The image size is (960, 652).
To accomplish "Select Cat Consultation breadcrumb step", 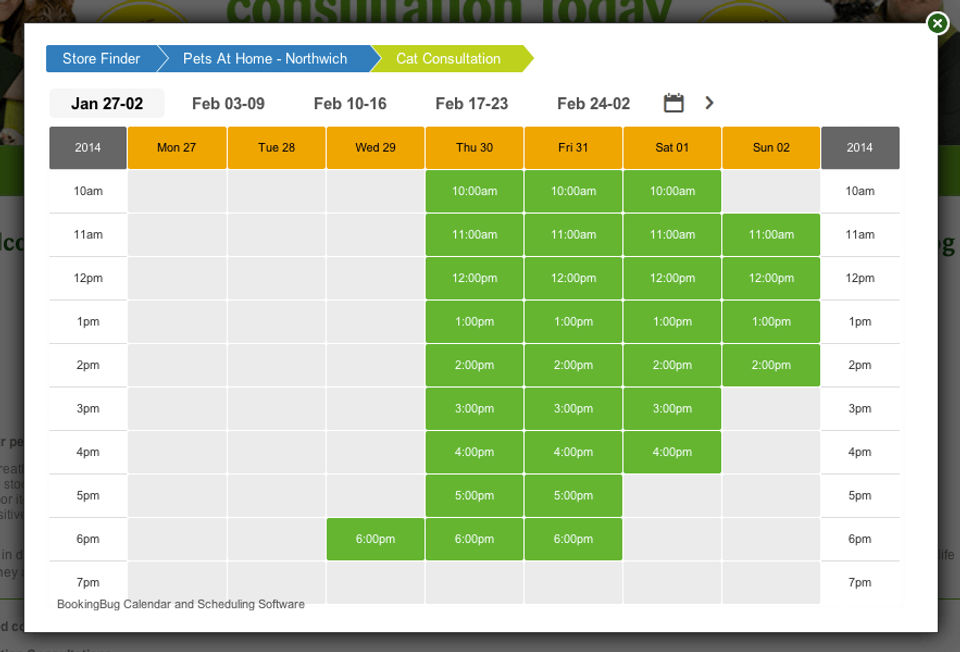I will [448, 59].
